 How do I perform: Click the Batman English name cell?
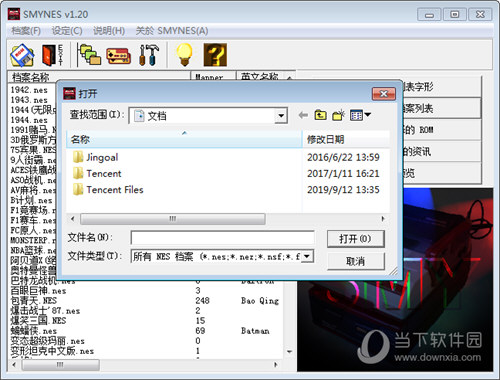[255, 331]
